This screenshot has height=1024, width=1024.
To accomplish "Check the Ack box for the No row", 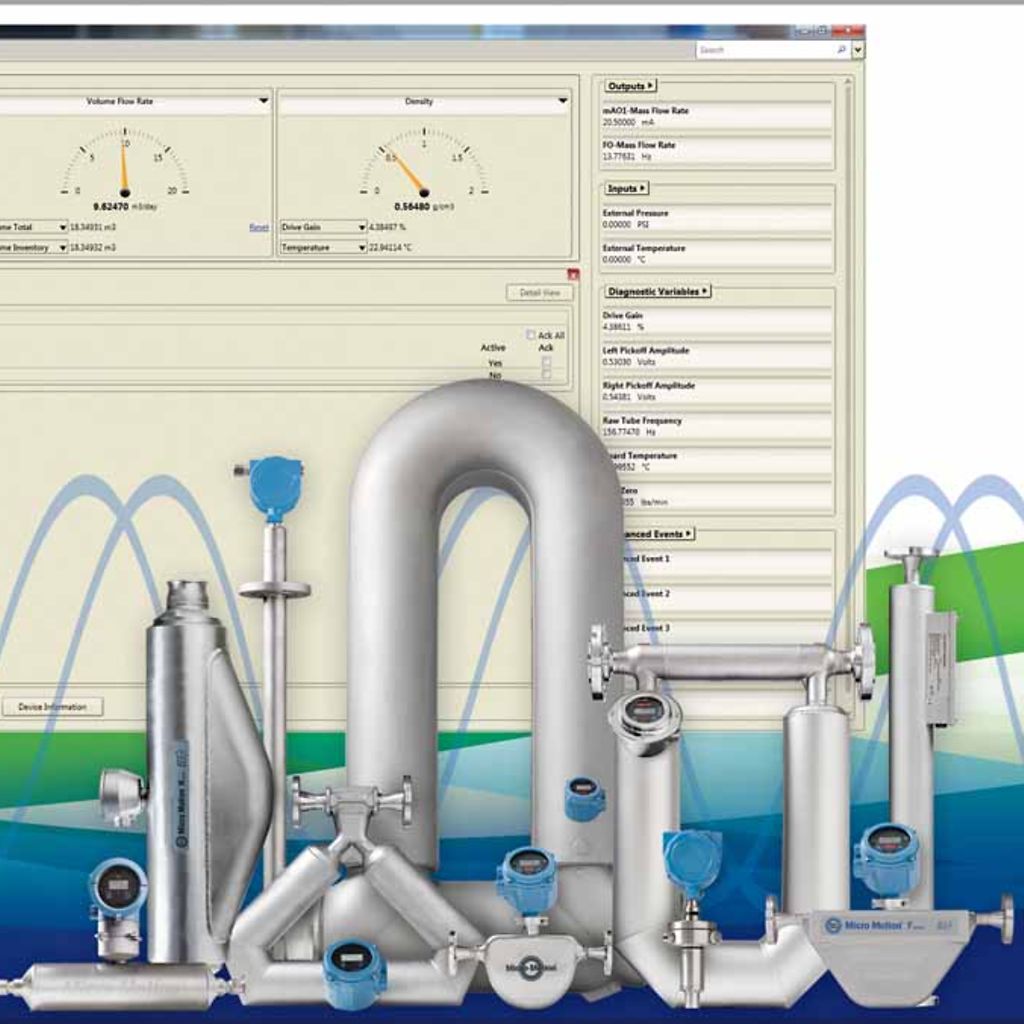I will click(x=546, y=375).
